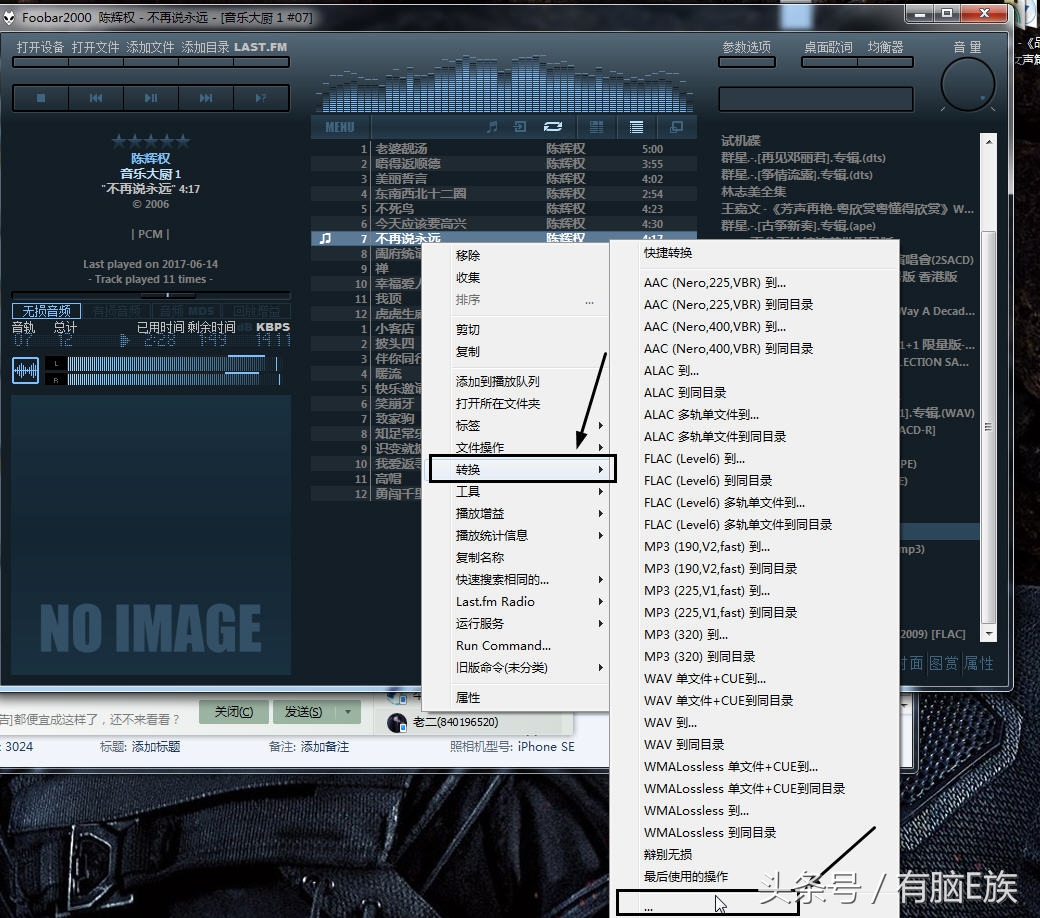This screenshot has width=1040, height=918.
Task: Expand the 转换 submenu
Action: 522,469
